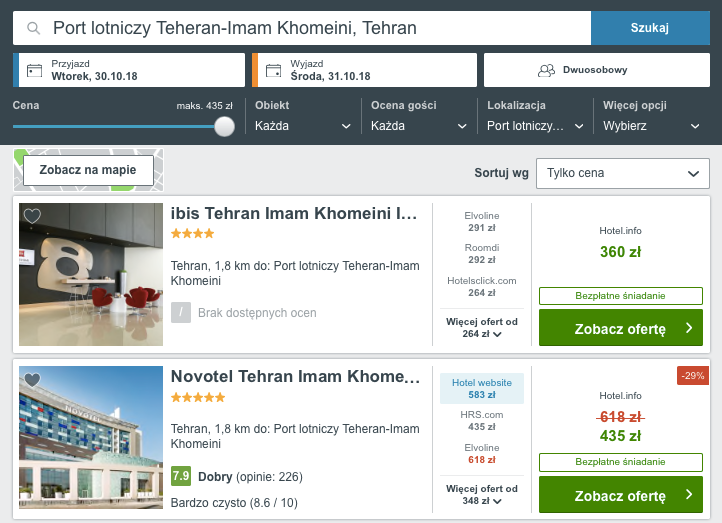The width and height of the screenshot is (722, 523).
Task: Open the Sortuj wg sort dropdown
Action: tap(622, 173)
